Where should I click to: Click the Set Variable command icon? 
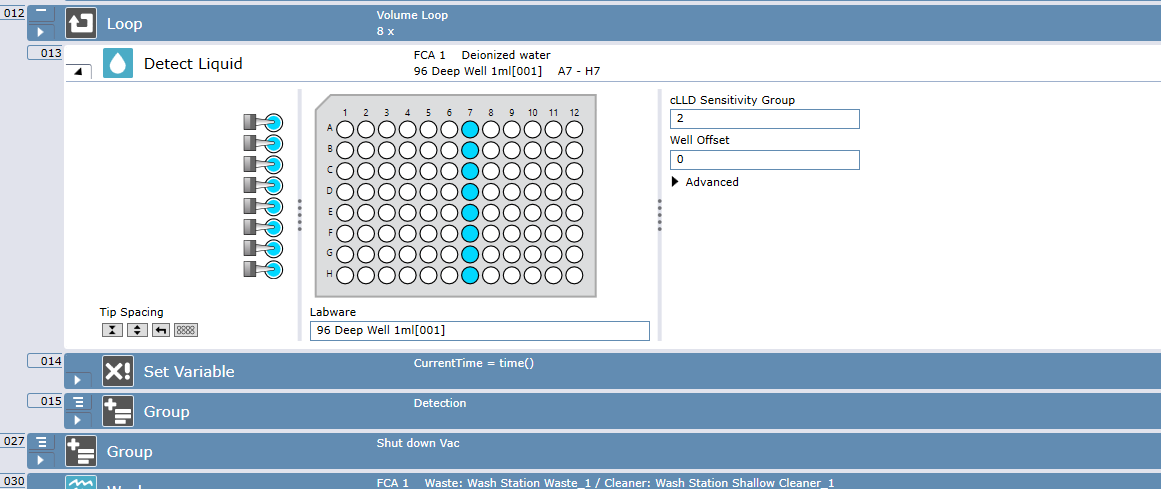118,372
